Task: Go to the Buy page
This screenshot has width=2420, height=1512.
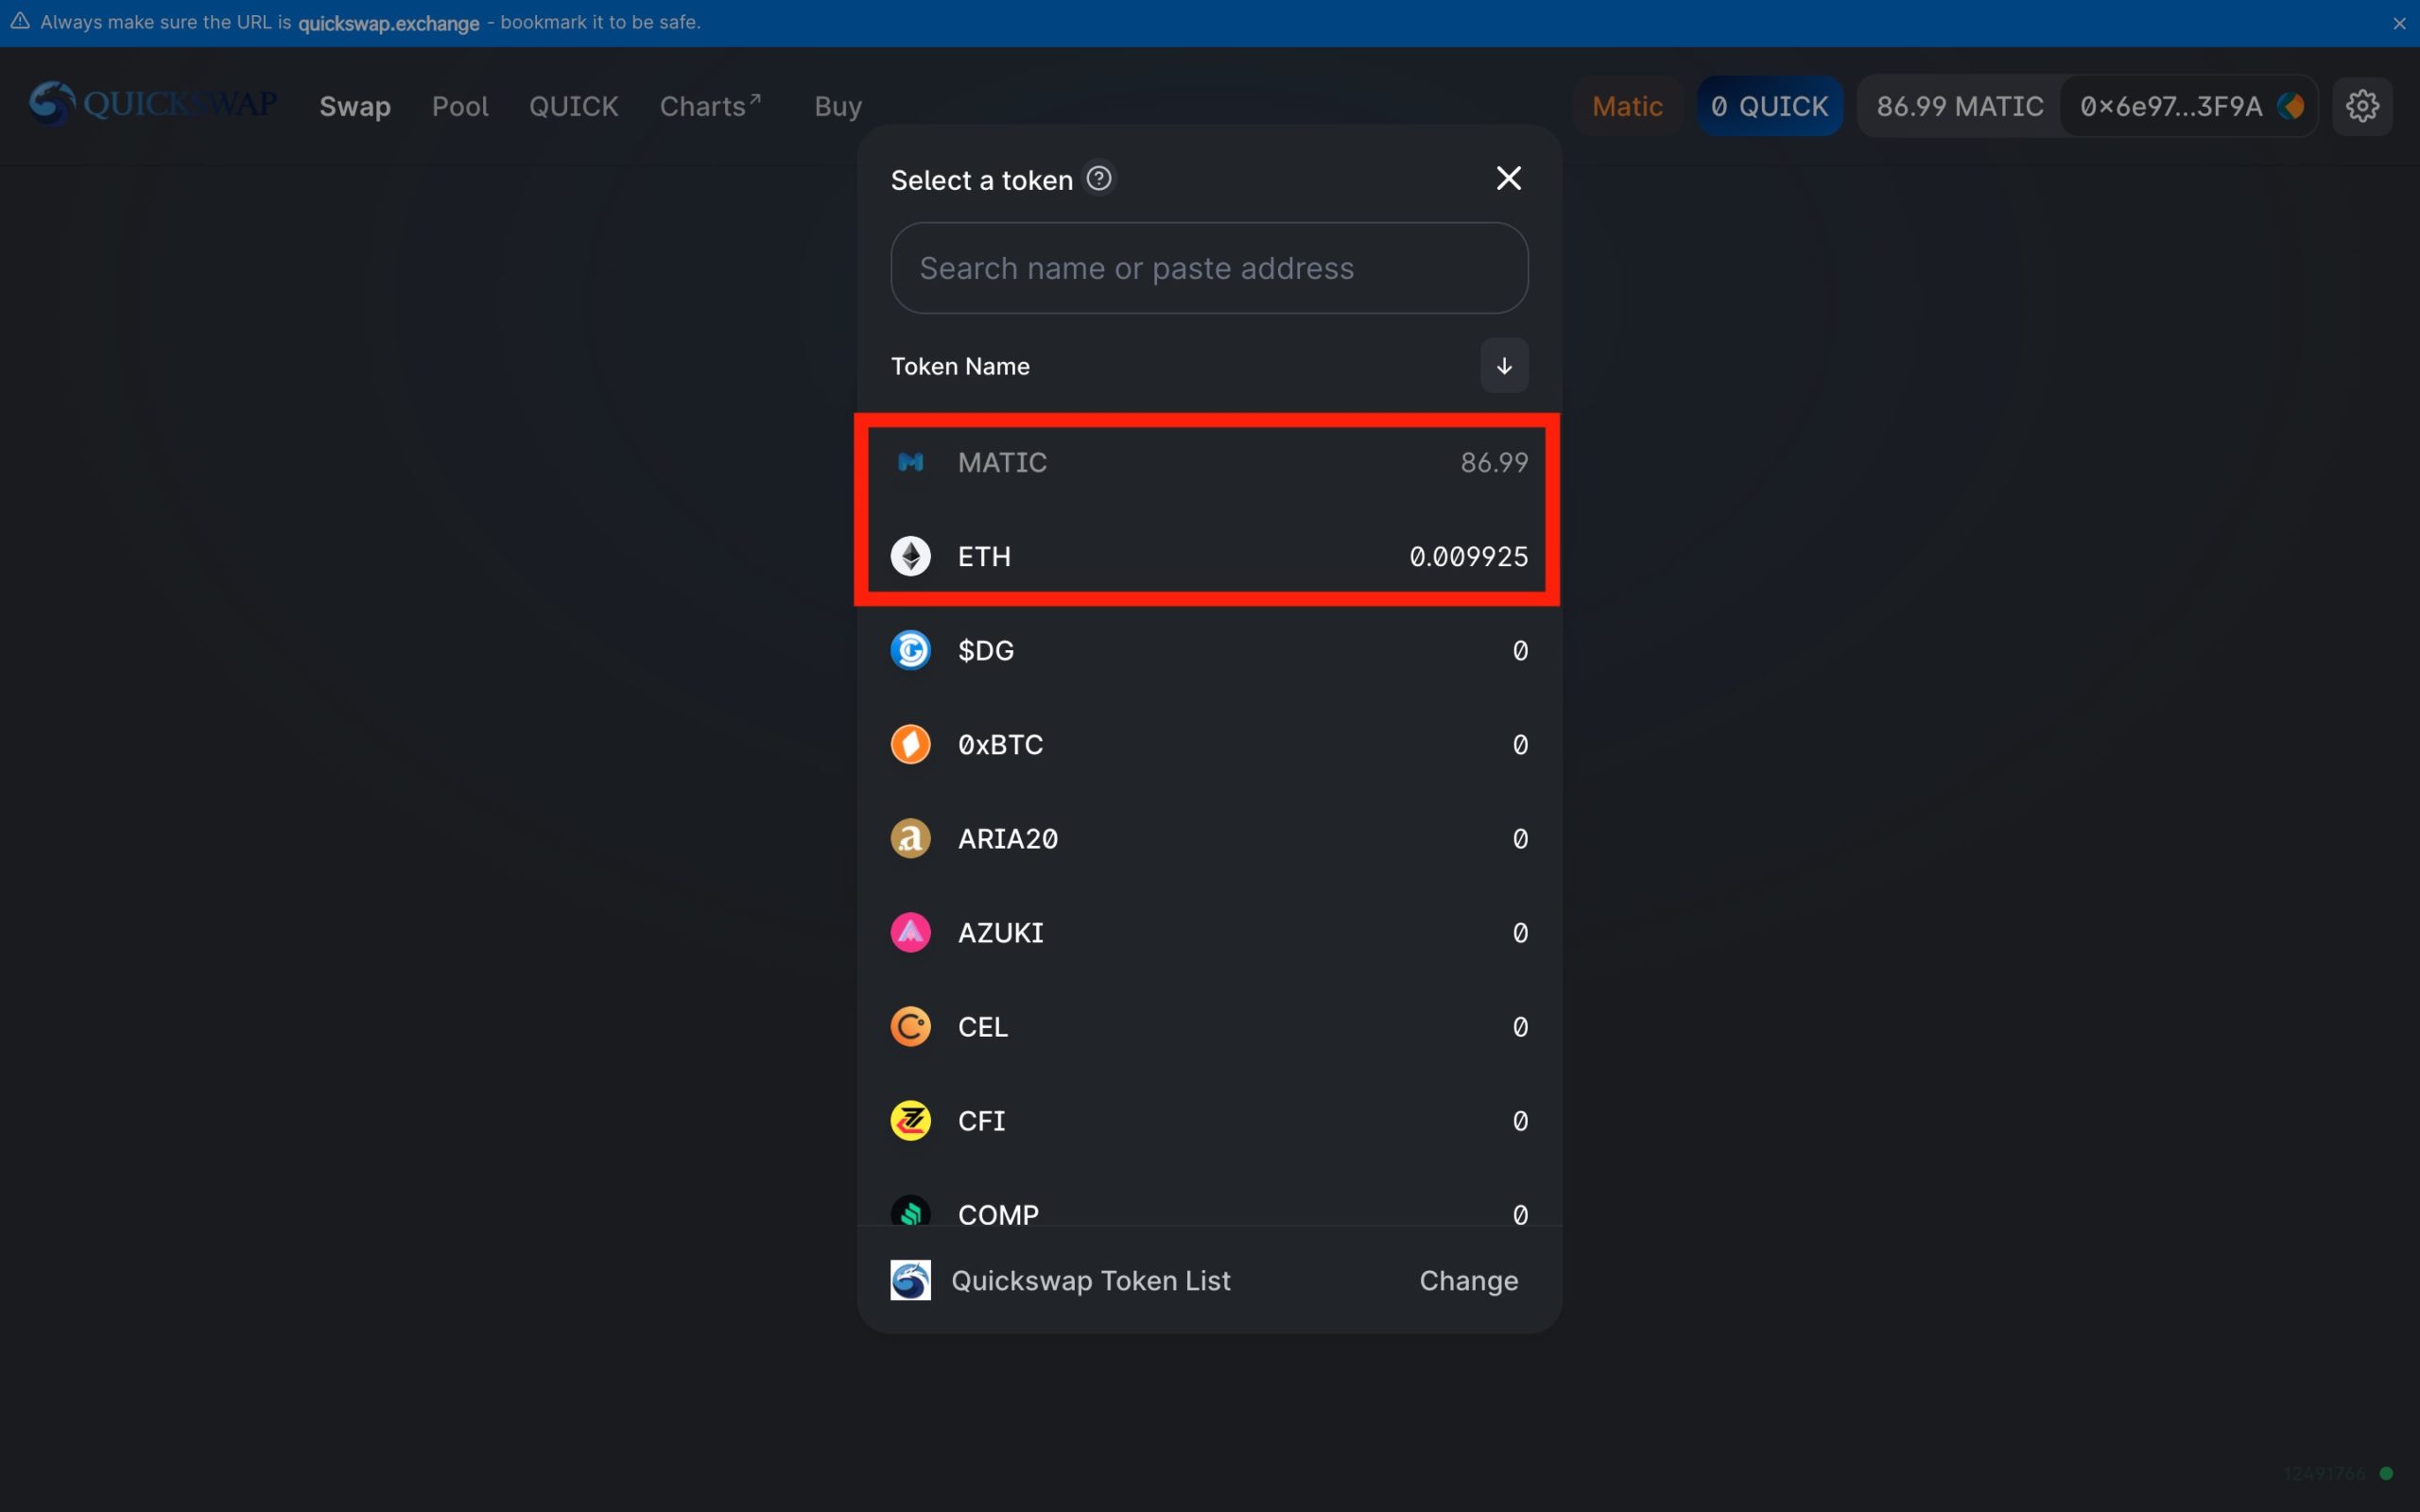Action: [x=838, y=106]
